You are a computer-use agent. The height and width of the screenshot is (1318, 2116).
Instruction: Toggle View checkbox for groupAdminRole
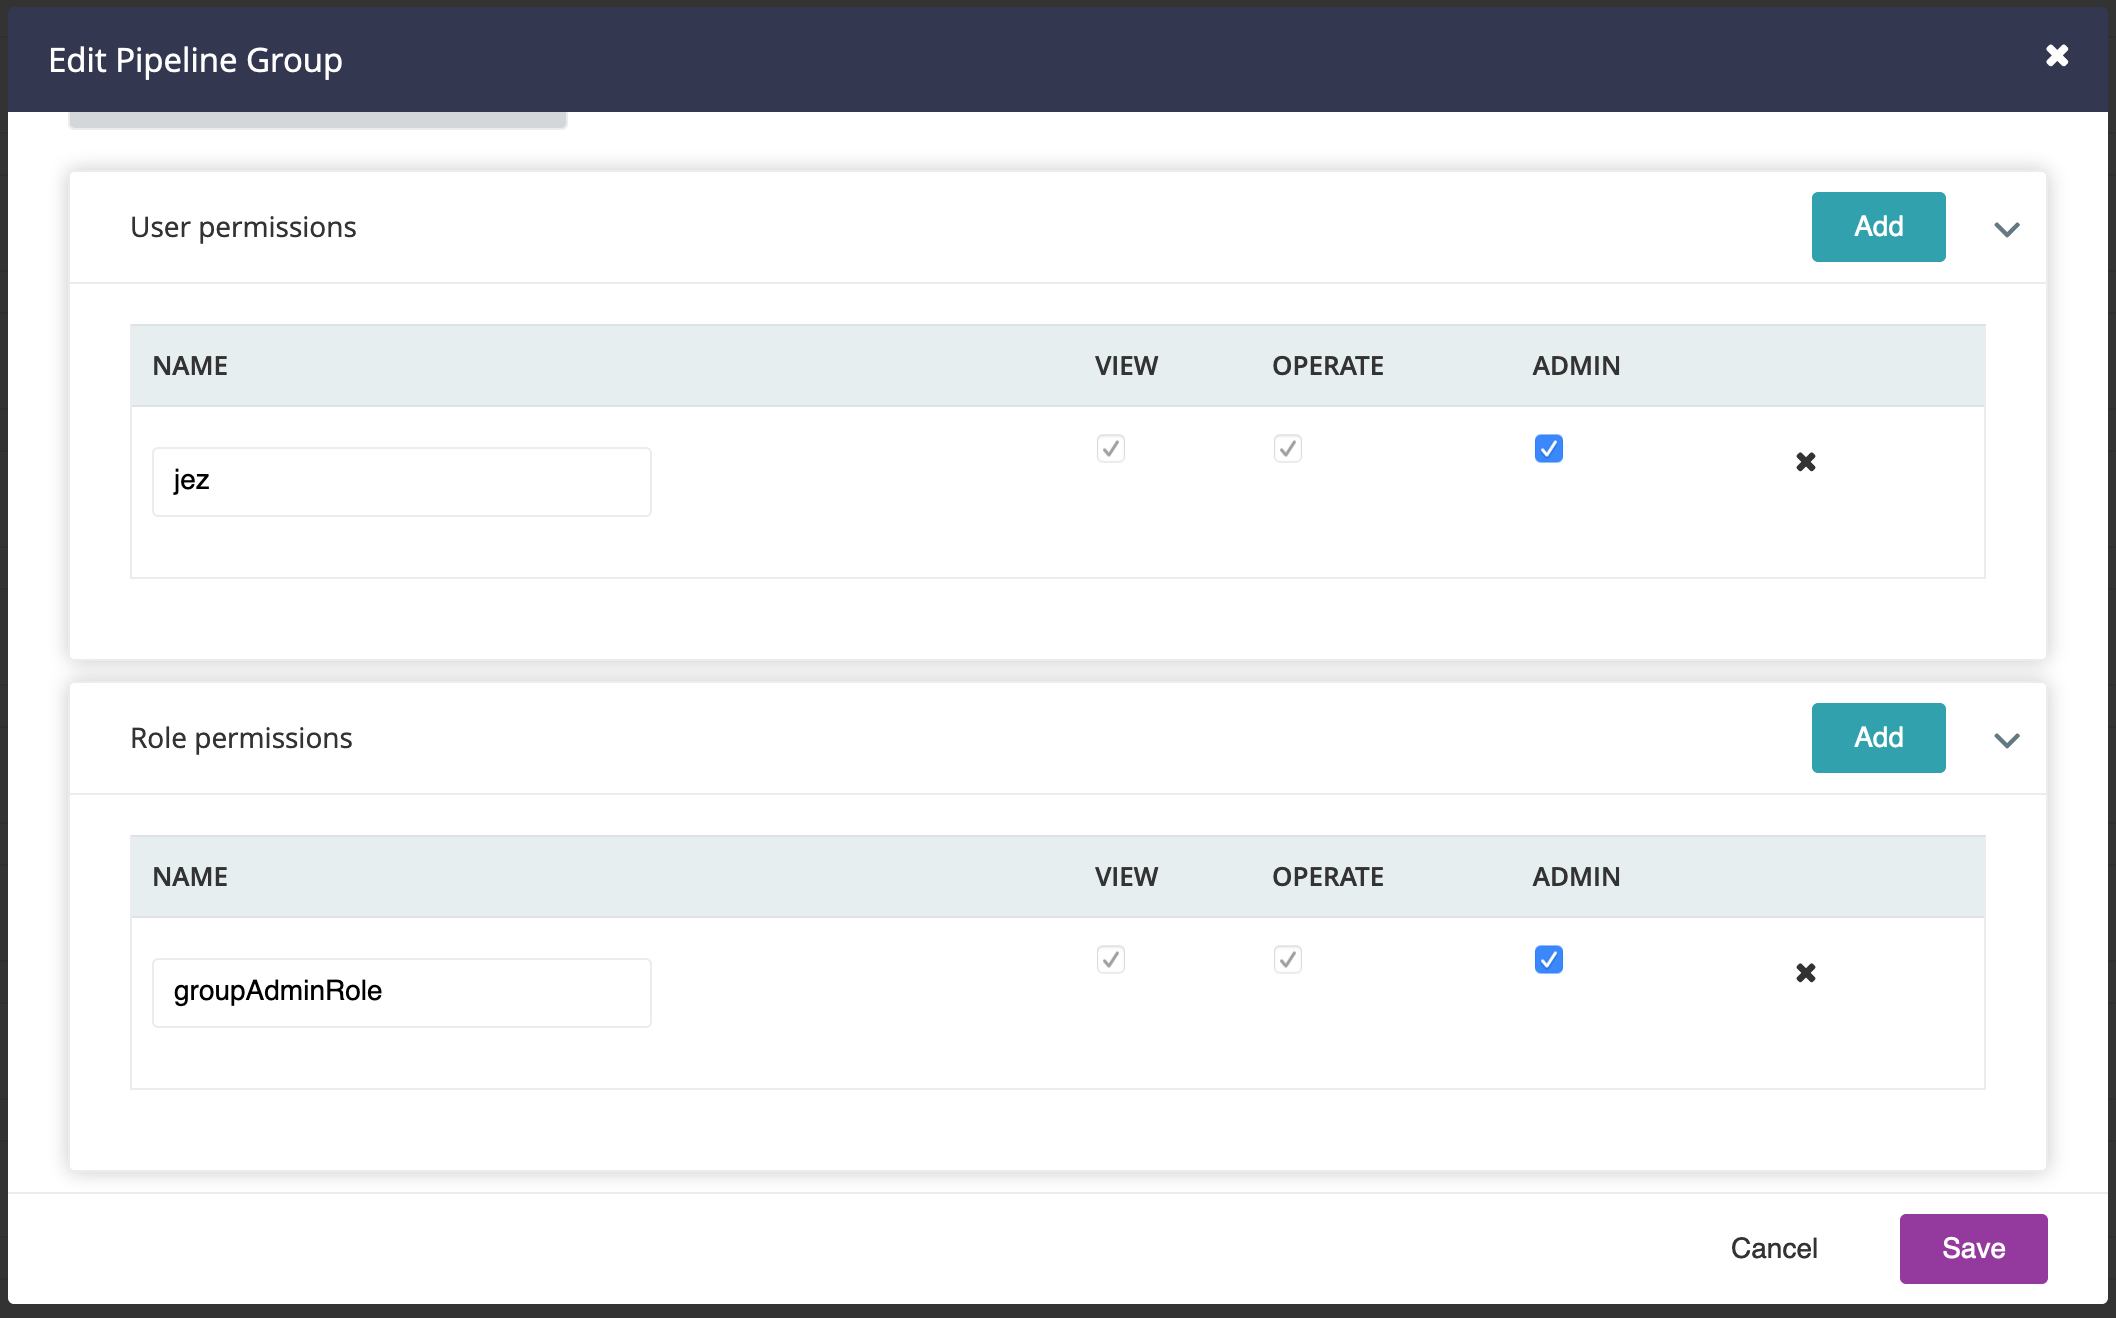point(1111,960)
